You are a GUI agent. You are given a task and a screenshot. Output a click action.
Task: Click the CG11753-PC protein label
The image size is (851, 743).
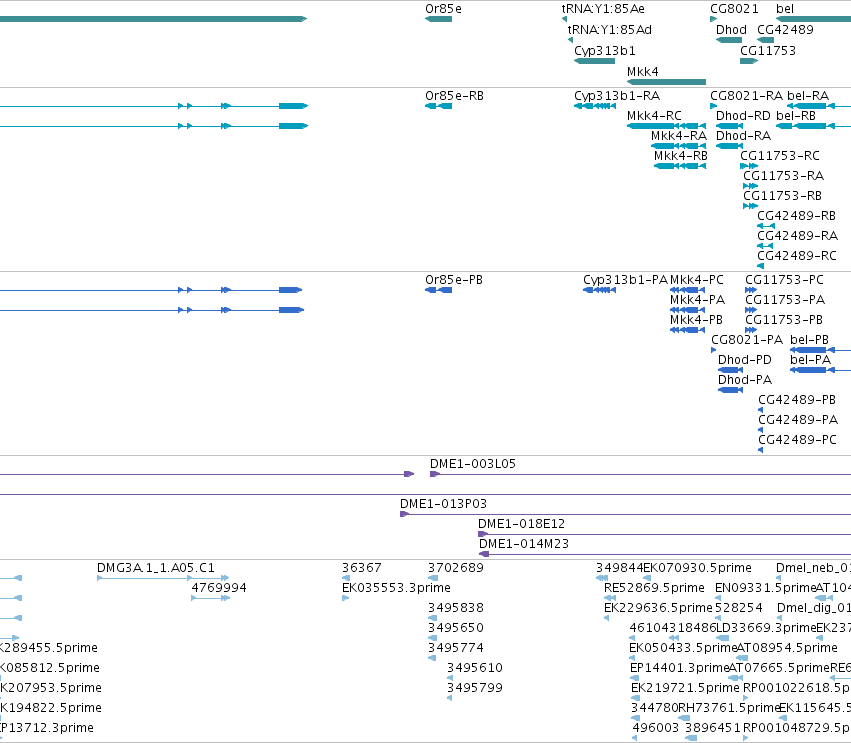click(x=784, y=280)
